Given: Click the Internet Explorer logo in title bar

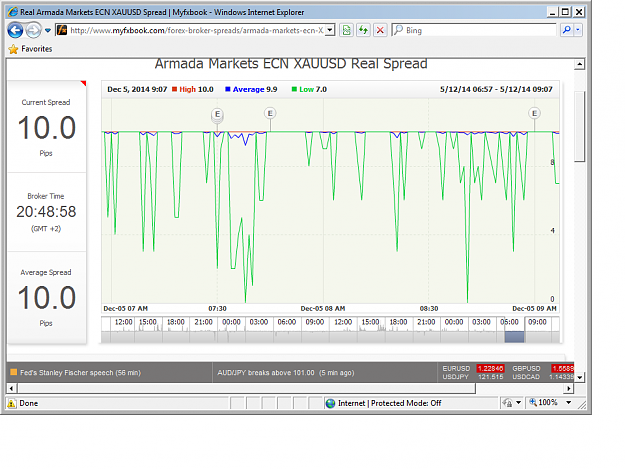Looking at the screenshot, I should [x=13, y=12].
